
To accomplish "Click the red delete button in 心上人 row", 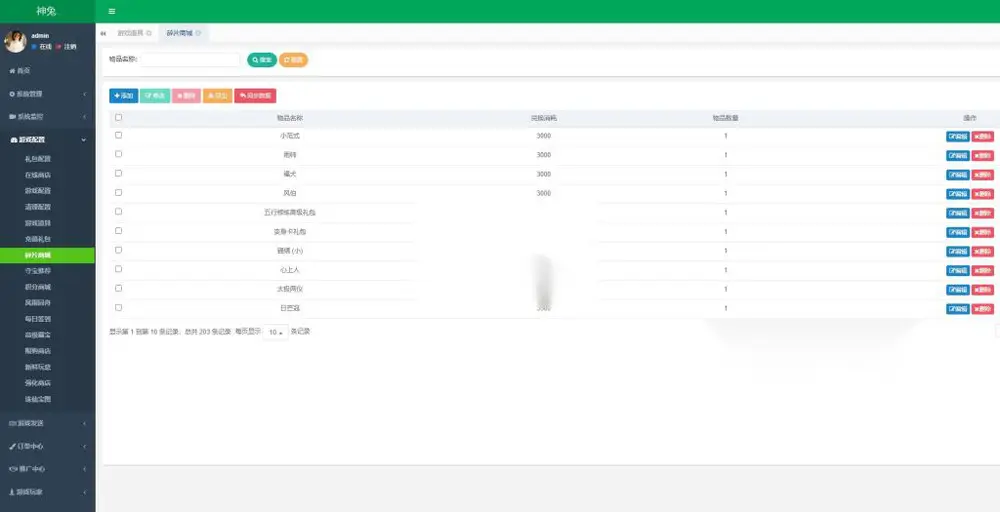I will [983, 270].
